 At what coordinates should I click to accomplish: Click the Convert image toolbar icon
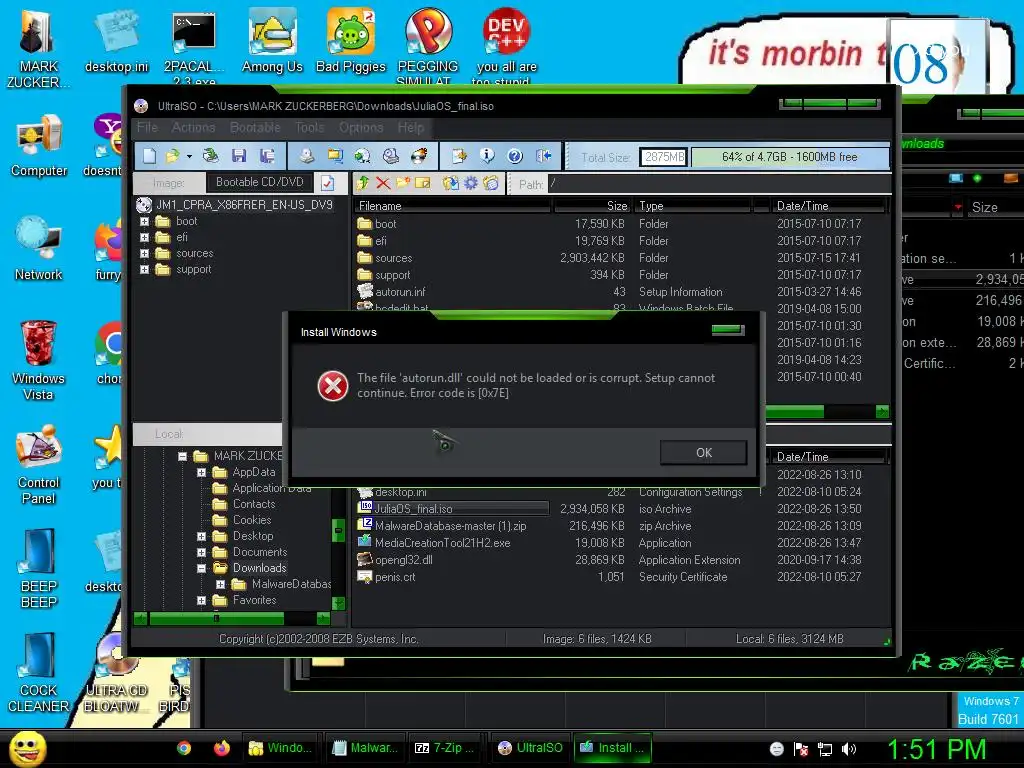(362, 156)
